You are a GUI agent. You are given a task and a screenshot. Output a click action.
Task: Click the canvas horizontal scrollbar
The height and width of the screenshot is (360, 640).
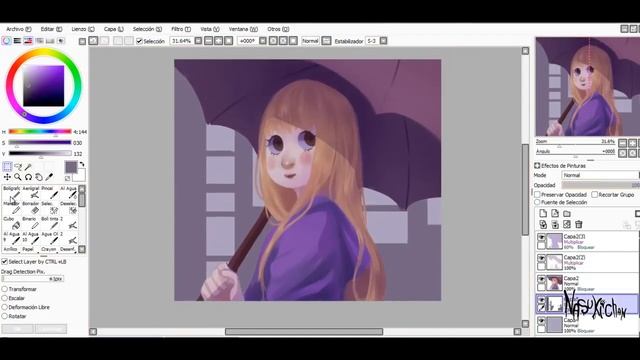pos(304,331)
